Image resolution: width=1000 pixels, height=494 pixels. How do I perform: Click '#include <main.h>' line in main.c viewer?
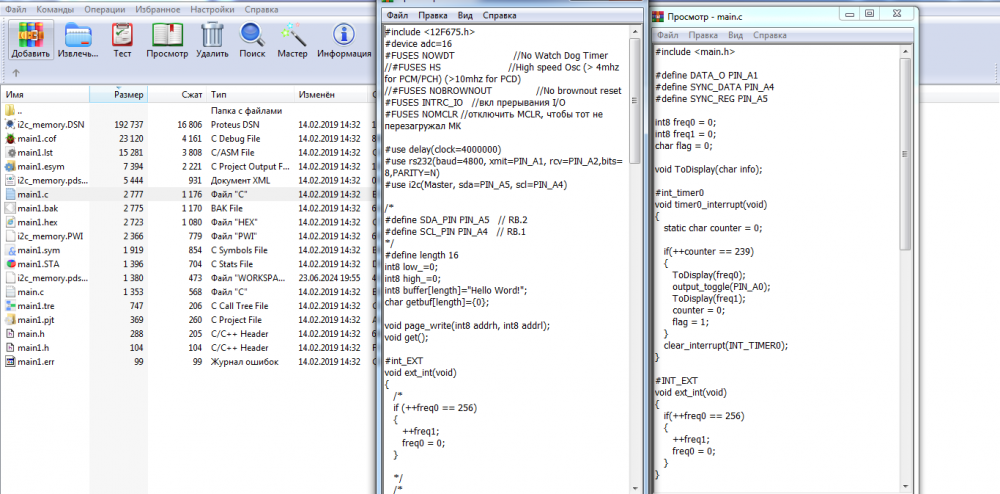pos(695,52)
